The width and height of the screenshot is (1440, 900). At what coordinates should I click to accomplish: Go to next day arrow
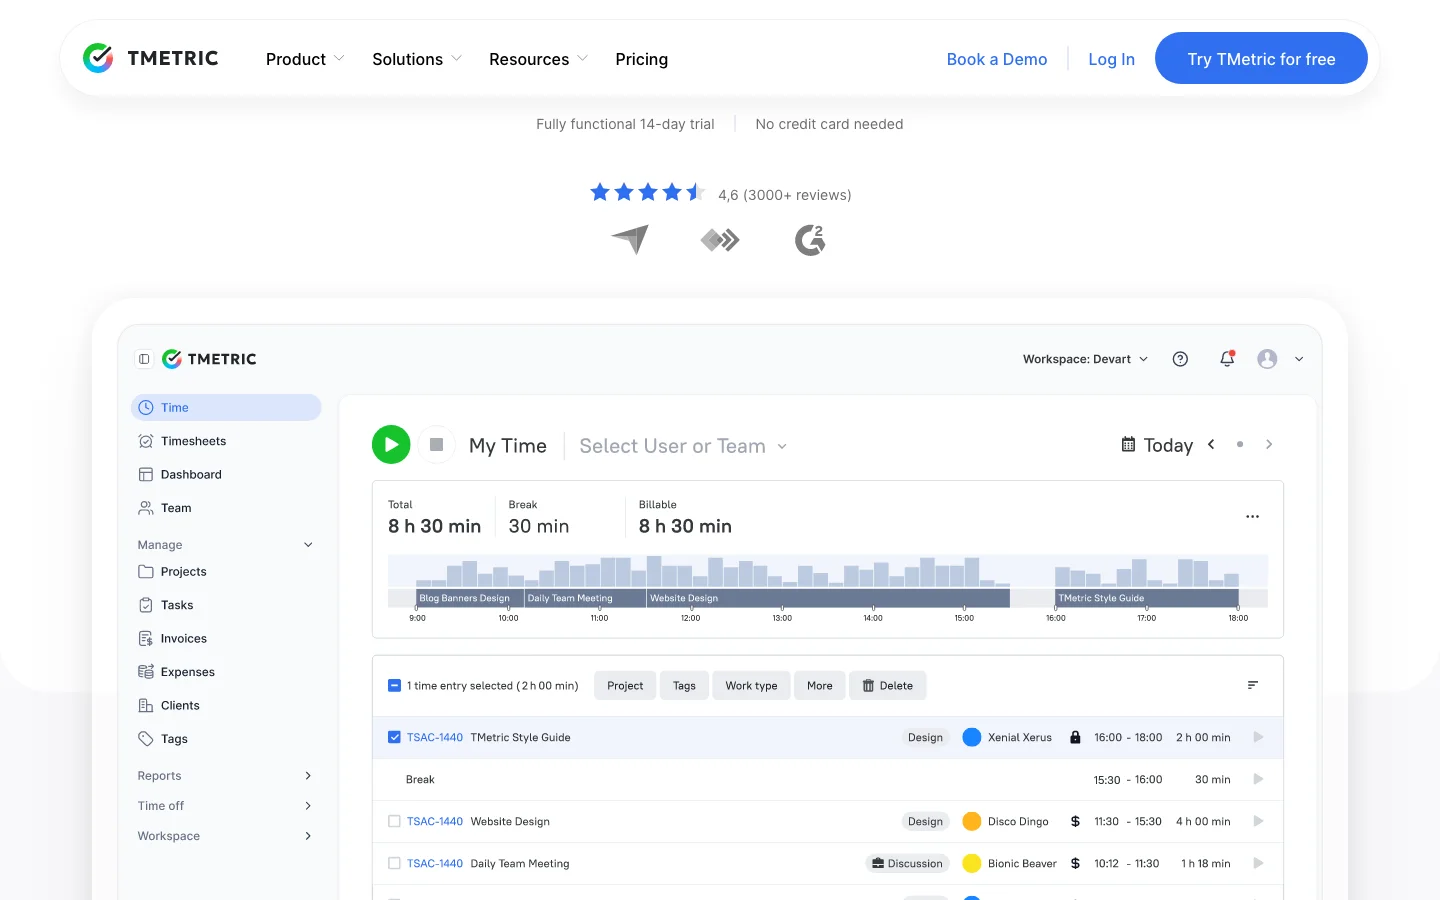[x=1269, y=445]
